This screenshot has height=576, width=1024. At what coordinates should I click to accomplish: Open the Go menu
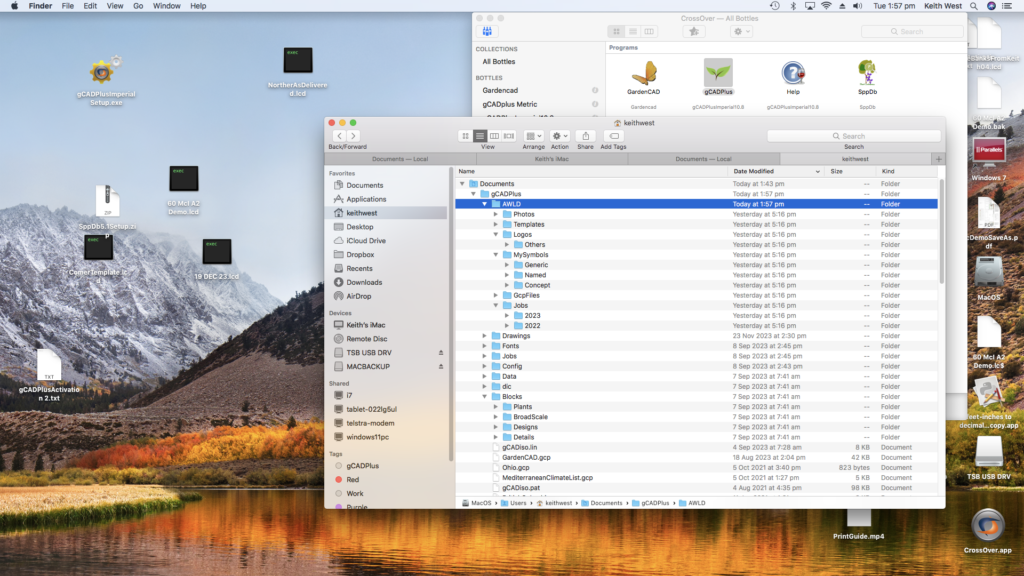point(138,6)
